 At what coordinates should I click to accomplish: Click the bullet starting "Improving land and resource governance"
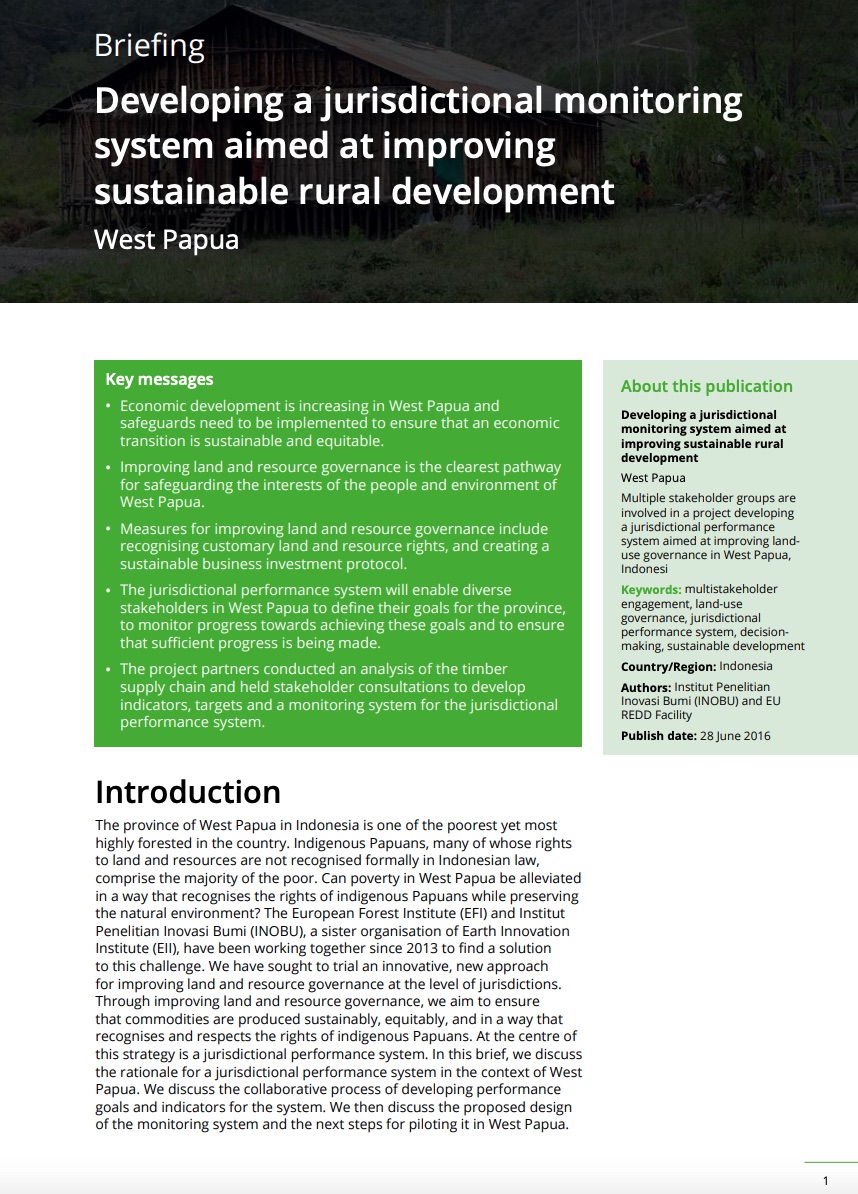click(340, 484)
